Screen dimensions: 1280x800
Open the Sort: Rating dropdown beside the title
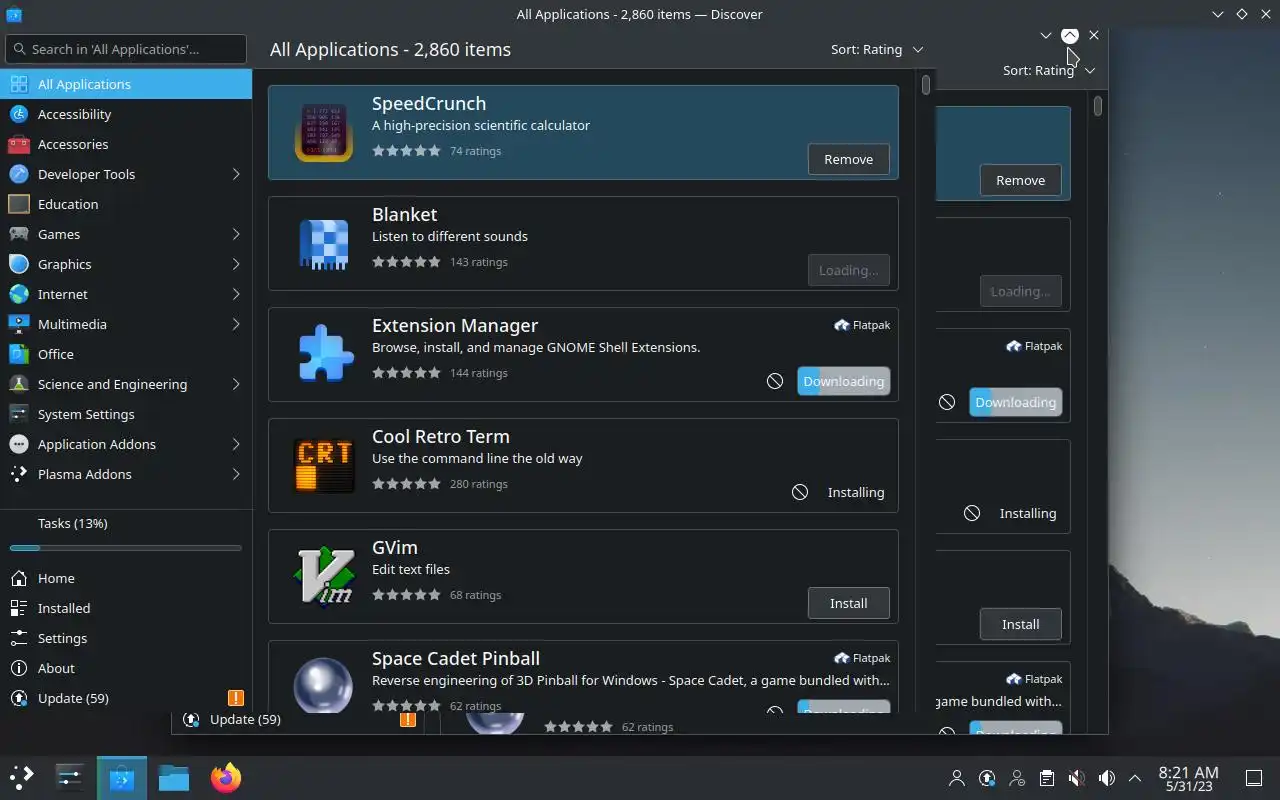tap(877, 49)
